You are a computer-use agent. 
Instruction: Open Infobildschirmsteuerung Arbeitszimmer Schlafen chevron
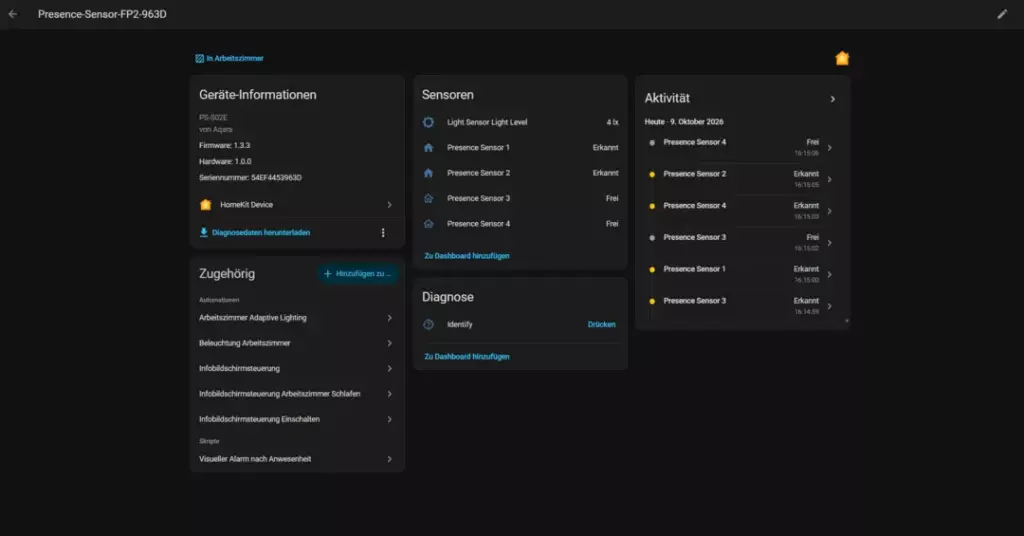coord(389,394)
